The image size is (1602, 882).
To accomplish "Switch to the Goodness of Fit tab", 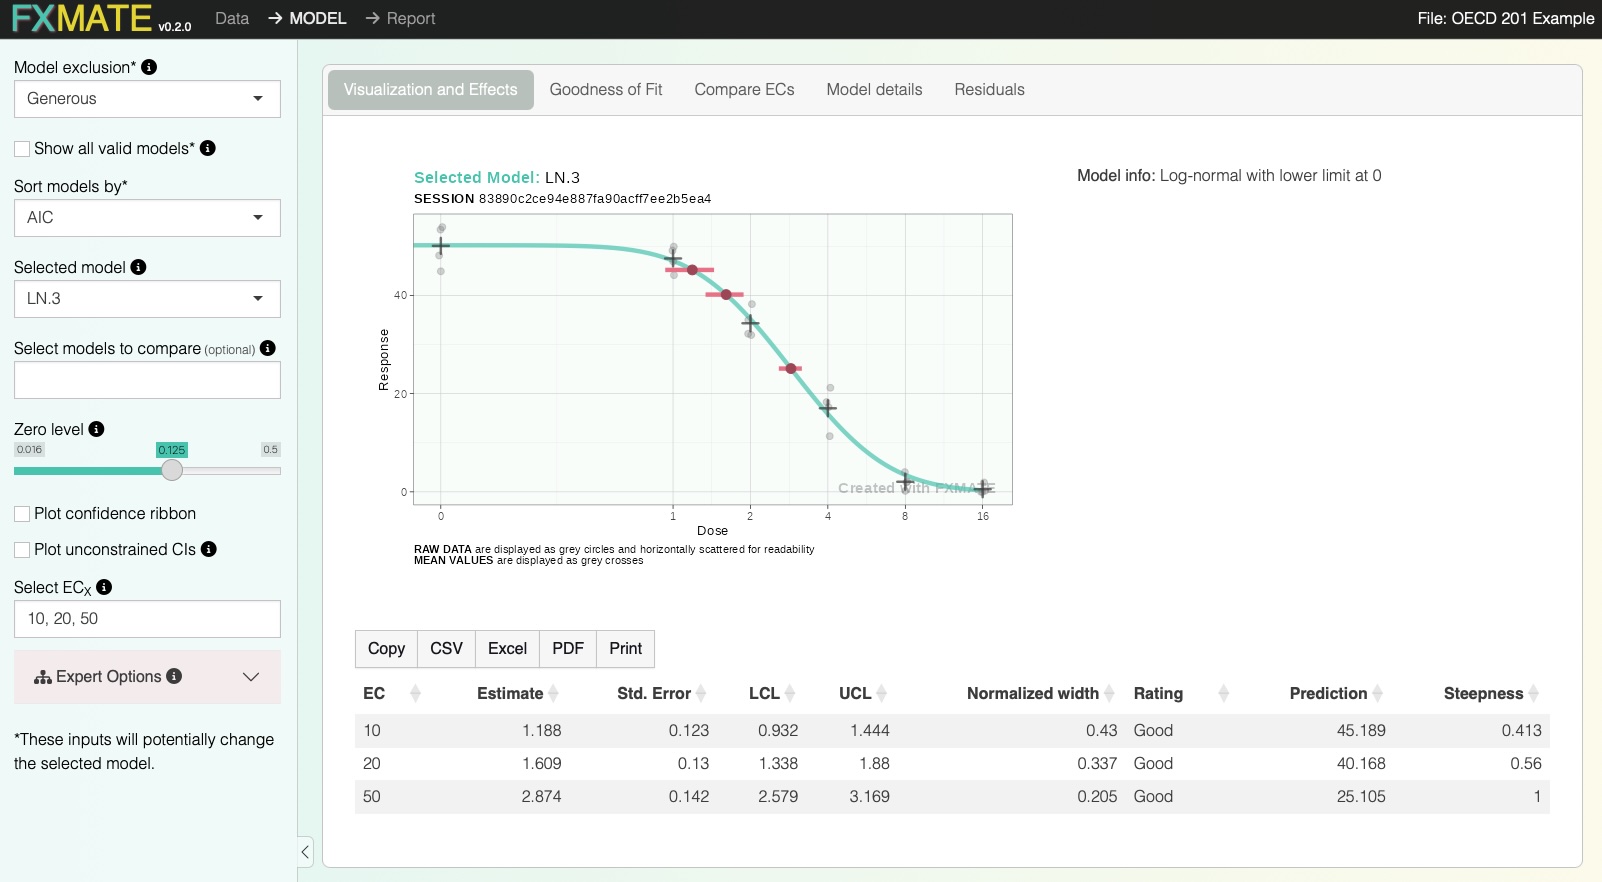I will pos(605,90).
